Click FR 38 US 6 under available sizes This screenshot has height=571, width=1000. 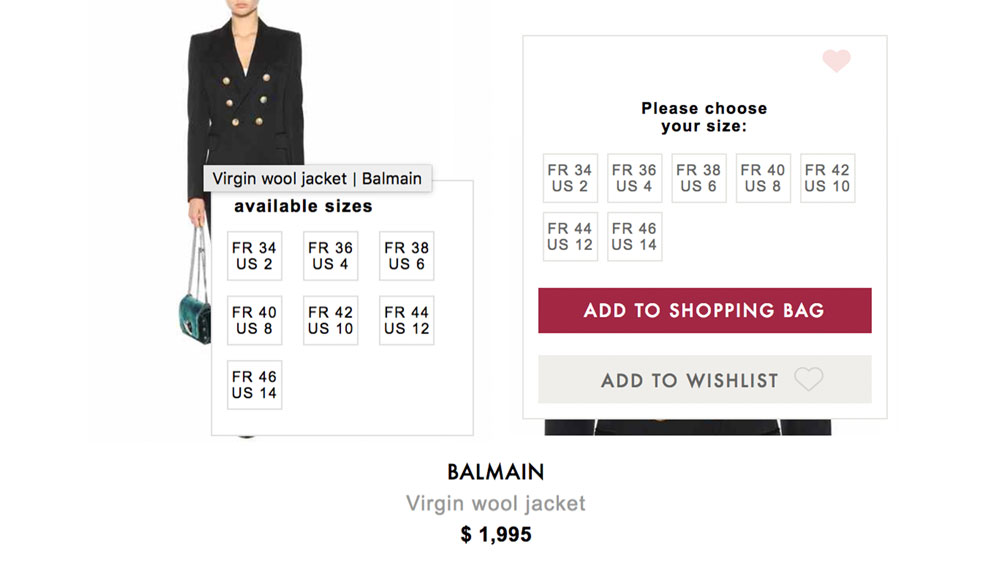(407, 256)
